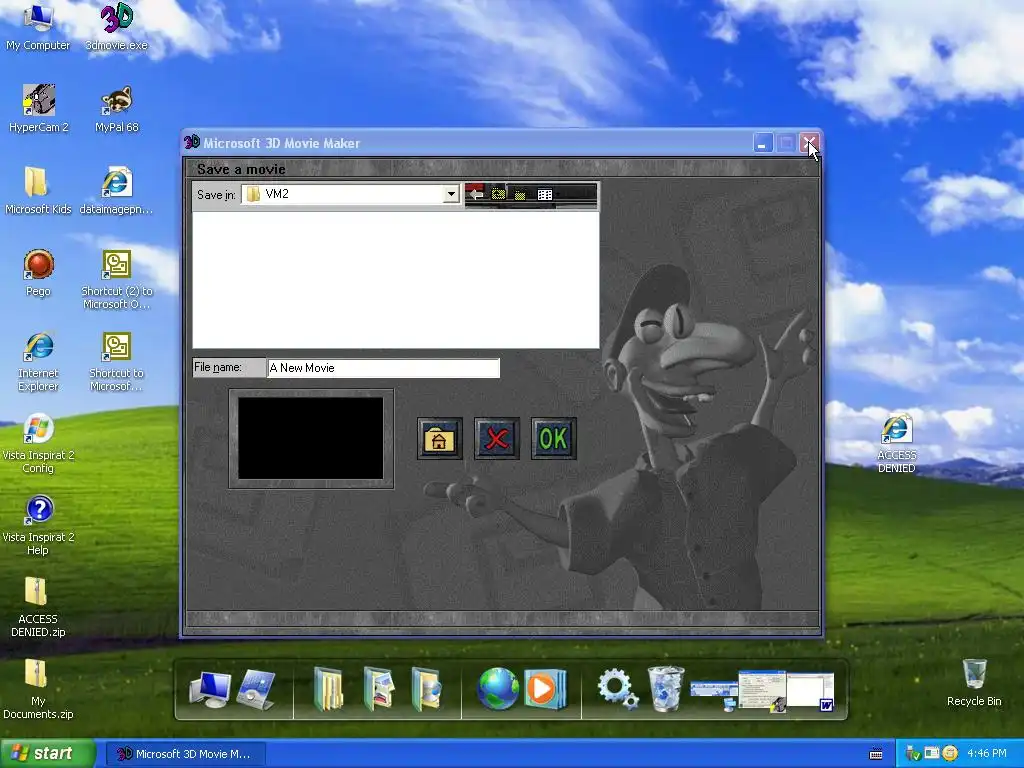1024x768 pixels.
Task: Click the create new folder icon
Action: pos(520,194)
